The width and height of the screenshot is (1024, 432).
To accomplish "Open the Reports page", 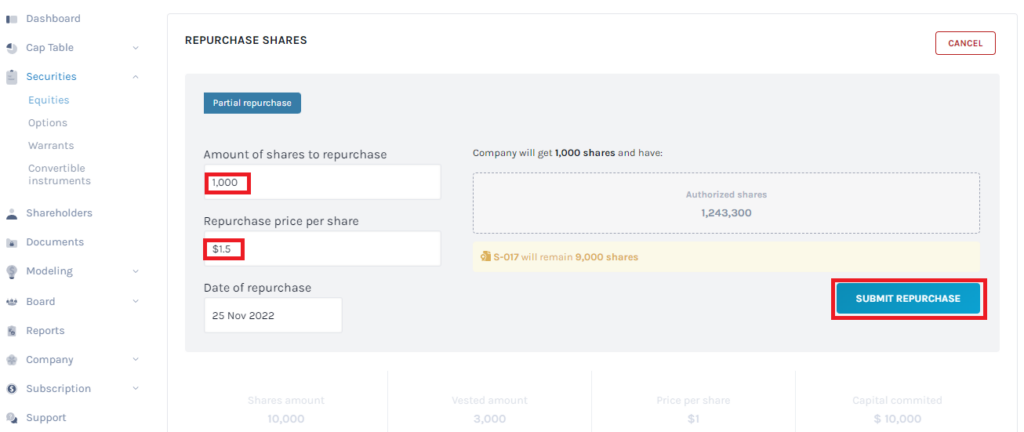I will click(45, 331).
